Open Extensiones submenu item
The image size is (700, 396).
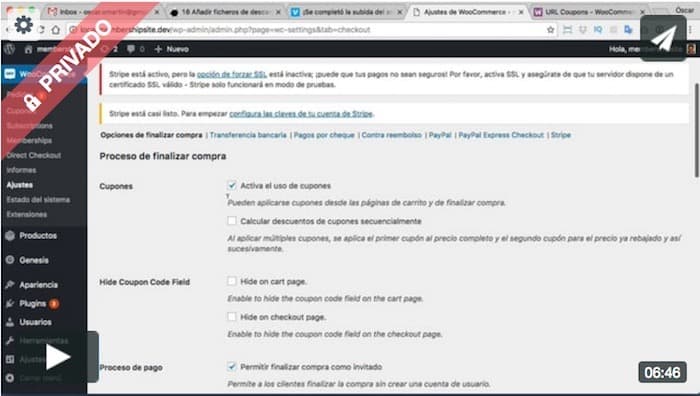[x=27, y=214]
